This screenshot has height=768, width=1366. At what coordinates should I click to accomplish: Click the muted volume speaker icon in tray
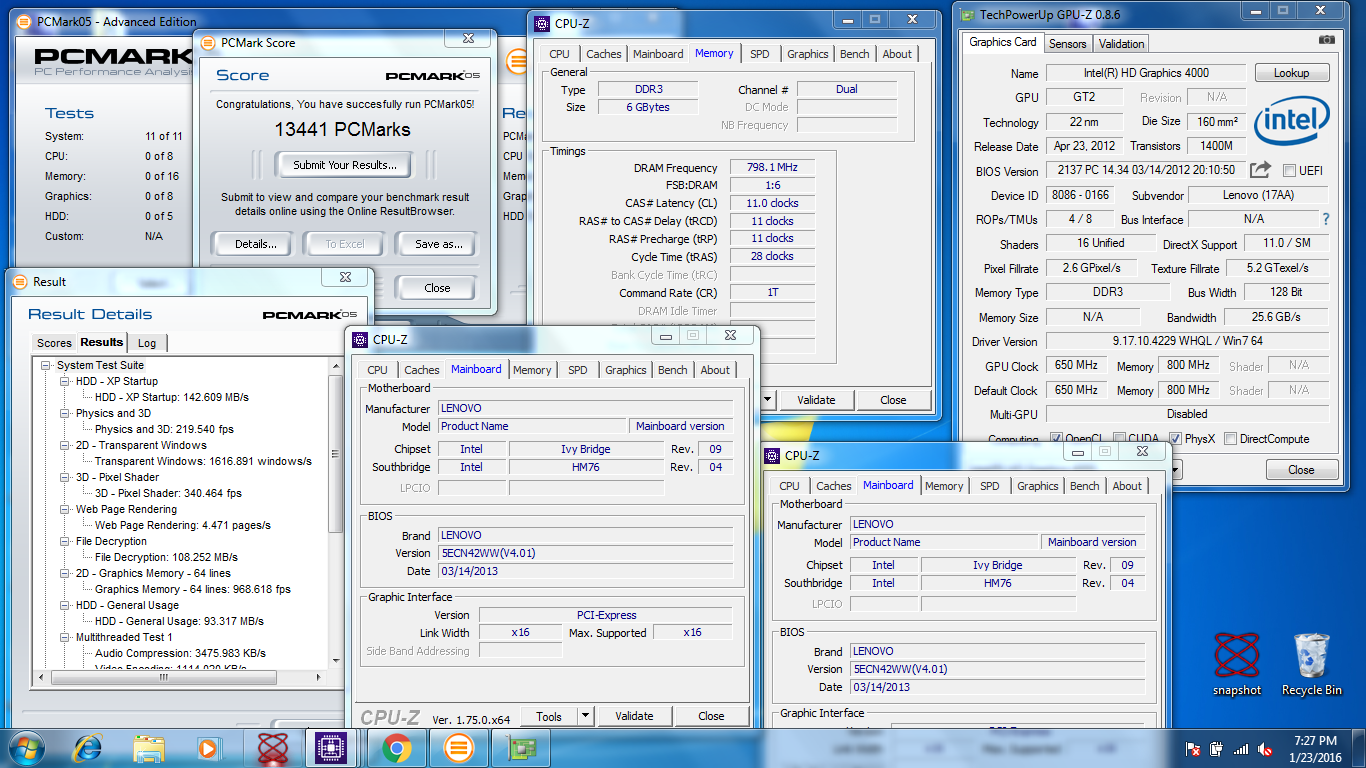pyautogui.click(x=1266, y=748)
